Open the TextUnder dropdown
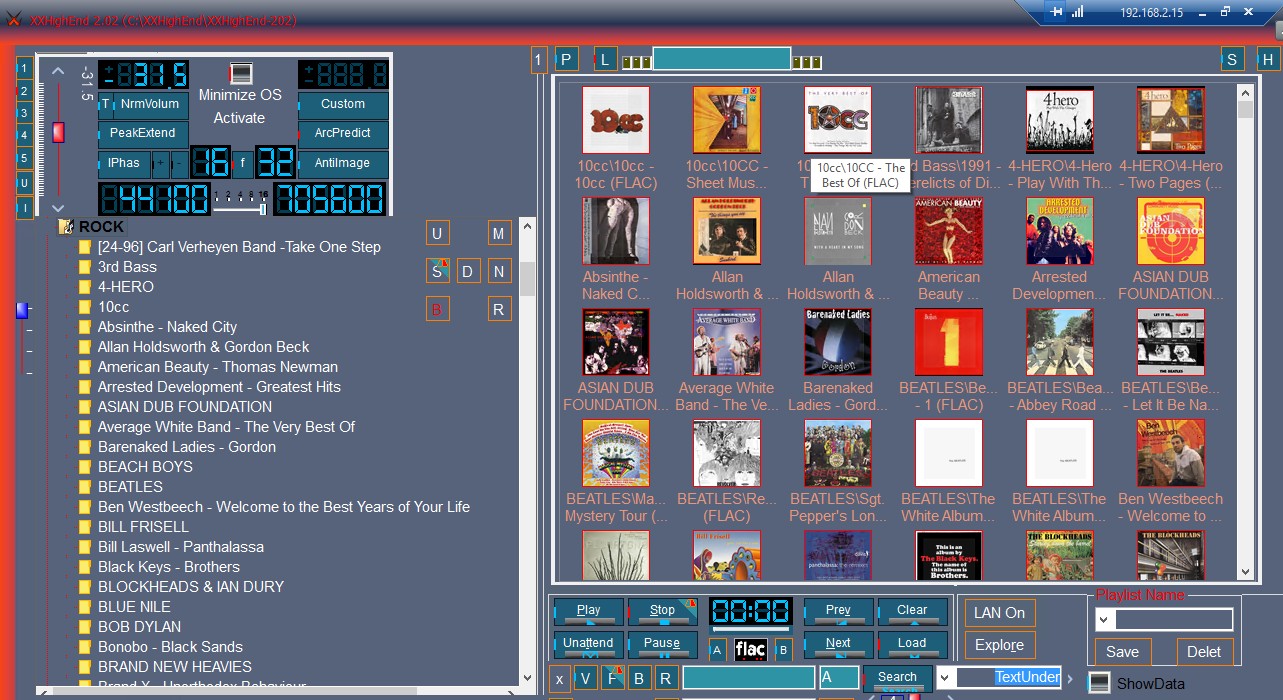Screen dimensions: 1283x700 946,677
